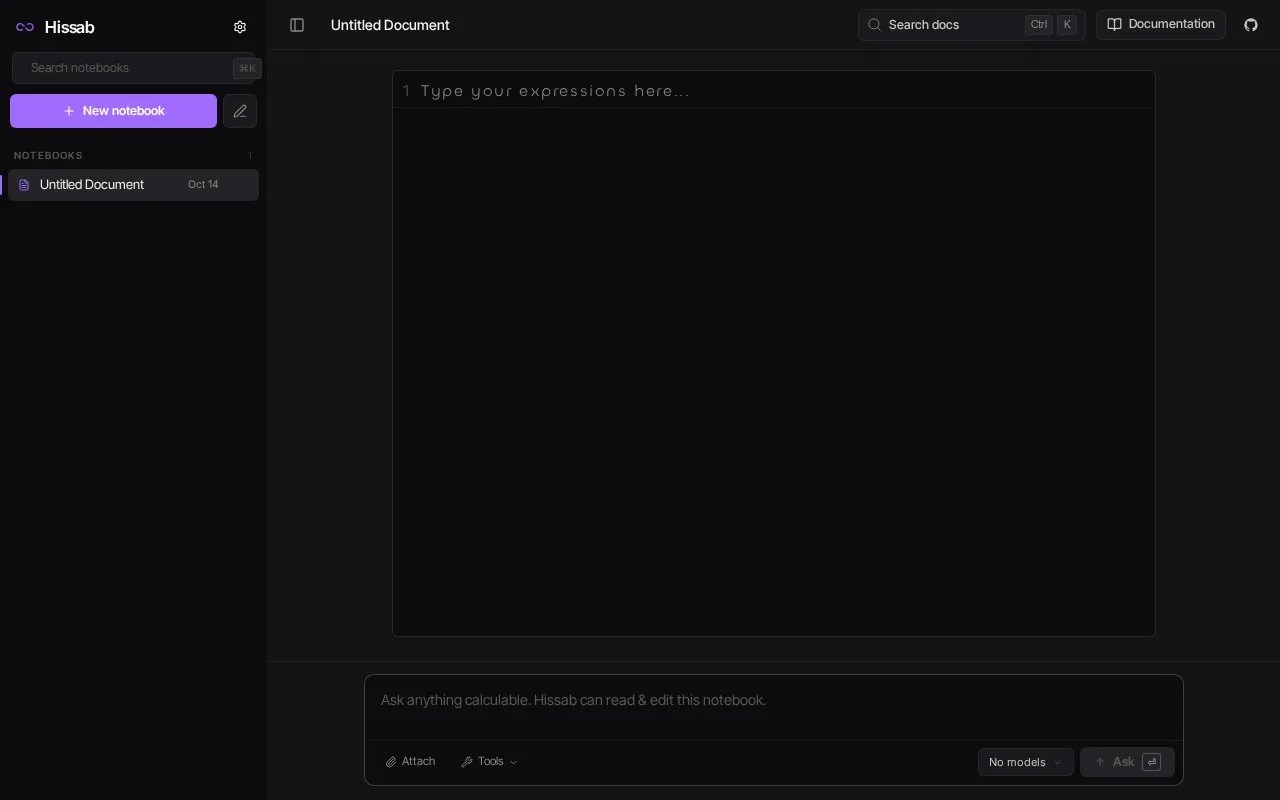Open the Documentation link

pos(1161,25)
